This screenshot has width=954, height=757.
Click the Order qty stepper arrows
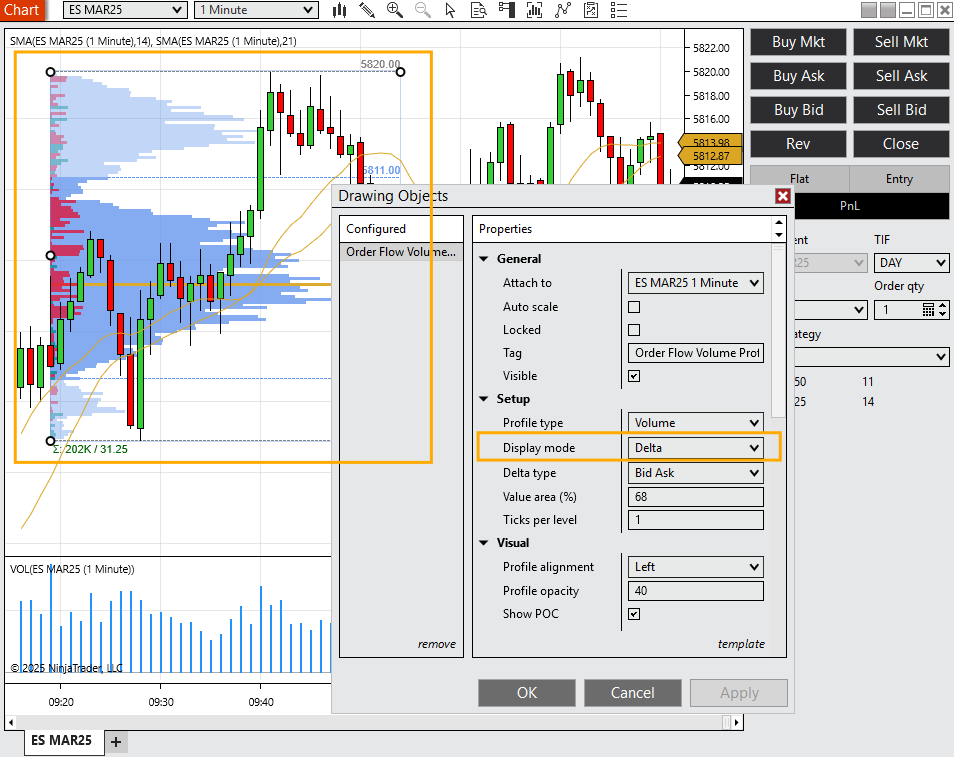click(x=942, y=310)
